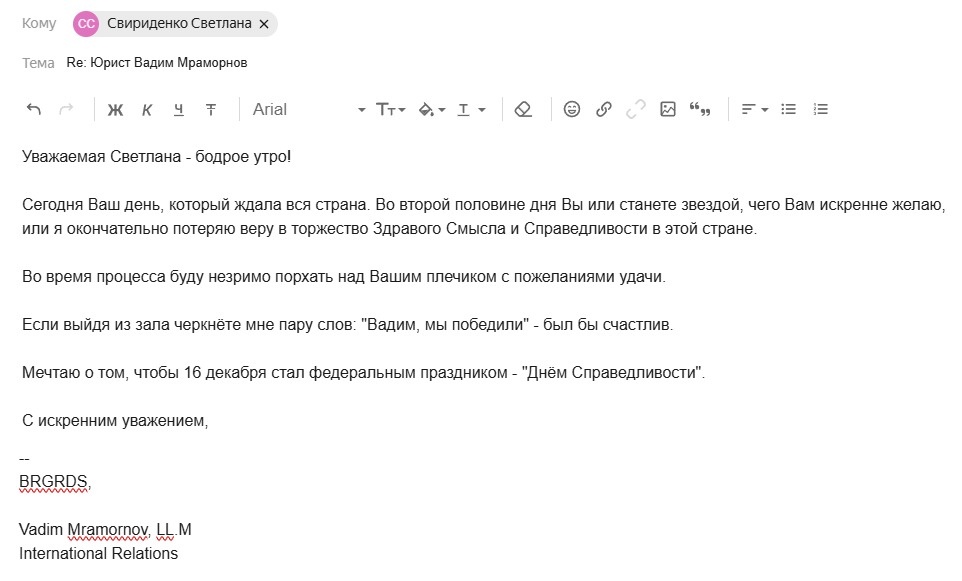
Task: Apply quote formatting
Action: pyautogui.click(x=699, y=109)
